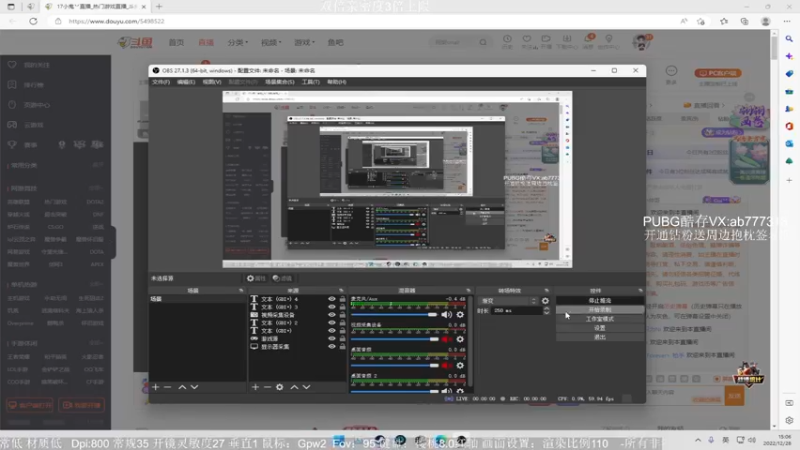Open the 麦克风/Aux audio settings gear
This screenshot has height=450, width=800.
click(460, 315)
